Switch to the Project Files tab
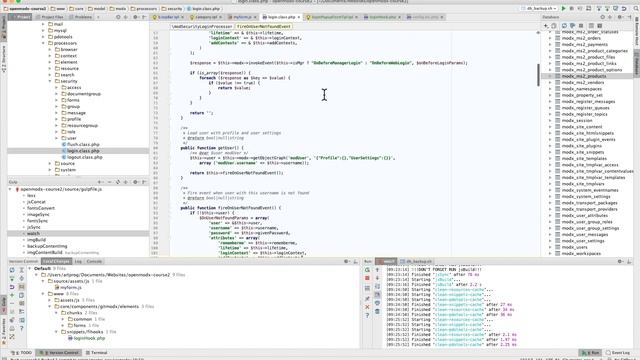This screenshot has width=640, height=360. [49, 17]
